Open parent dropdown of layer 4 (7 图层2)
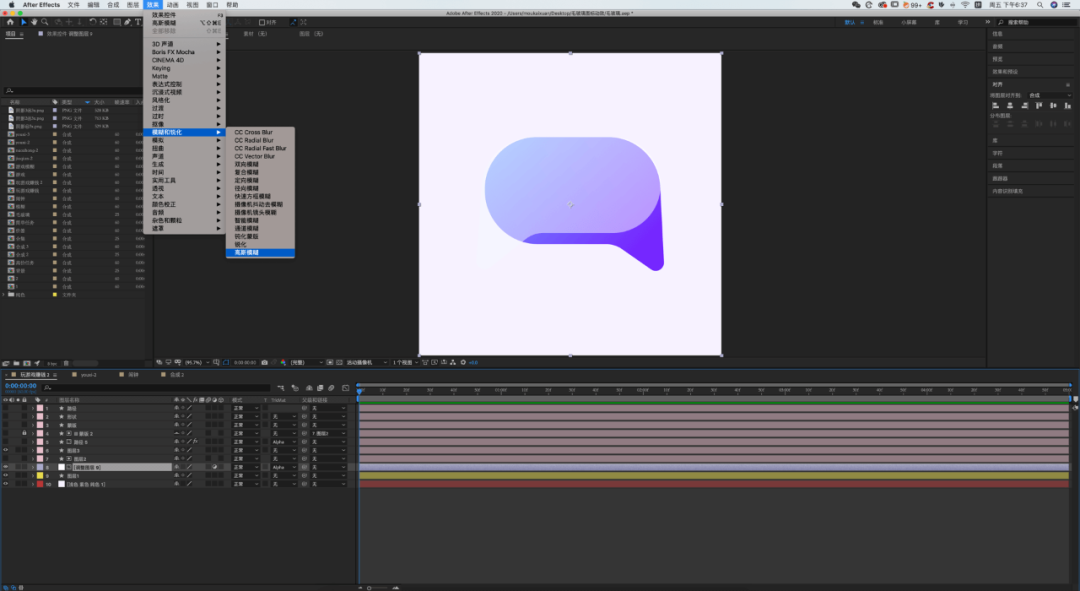Viewport: 1080px width, 591px height. click(328, 433)
